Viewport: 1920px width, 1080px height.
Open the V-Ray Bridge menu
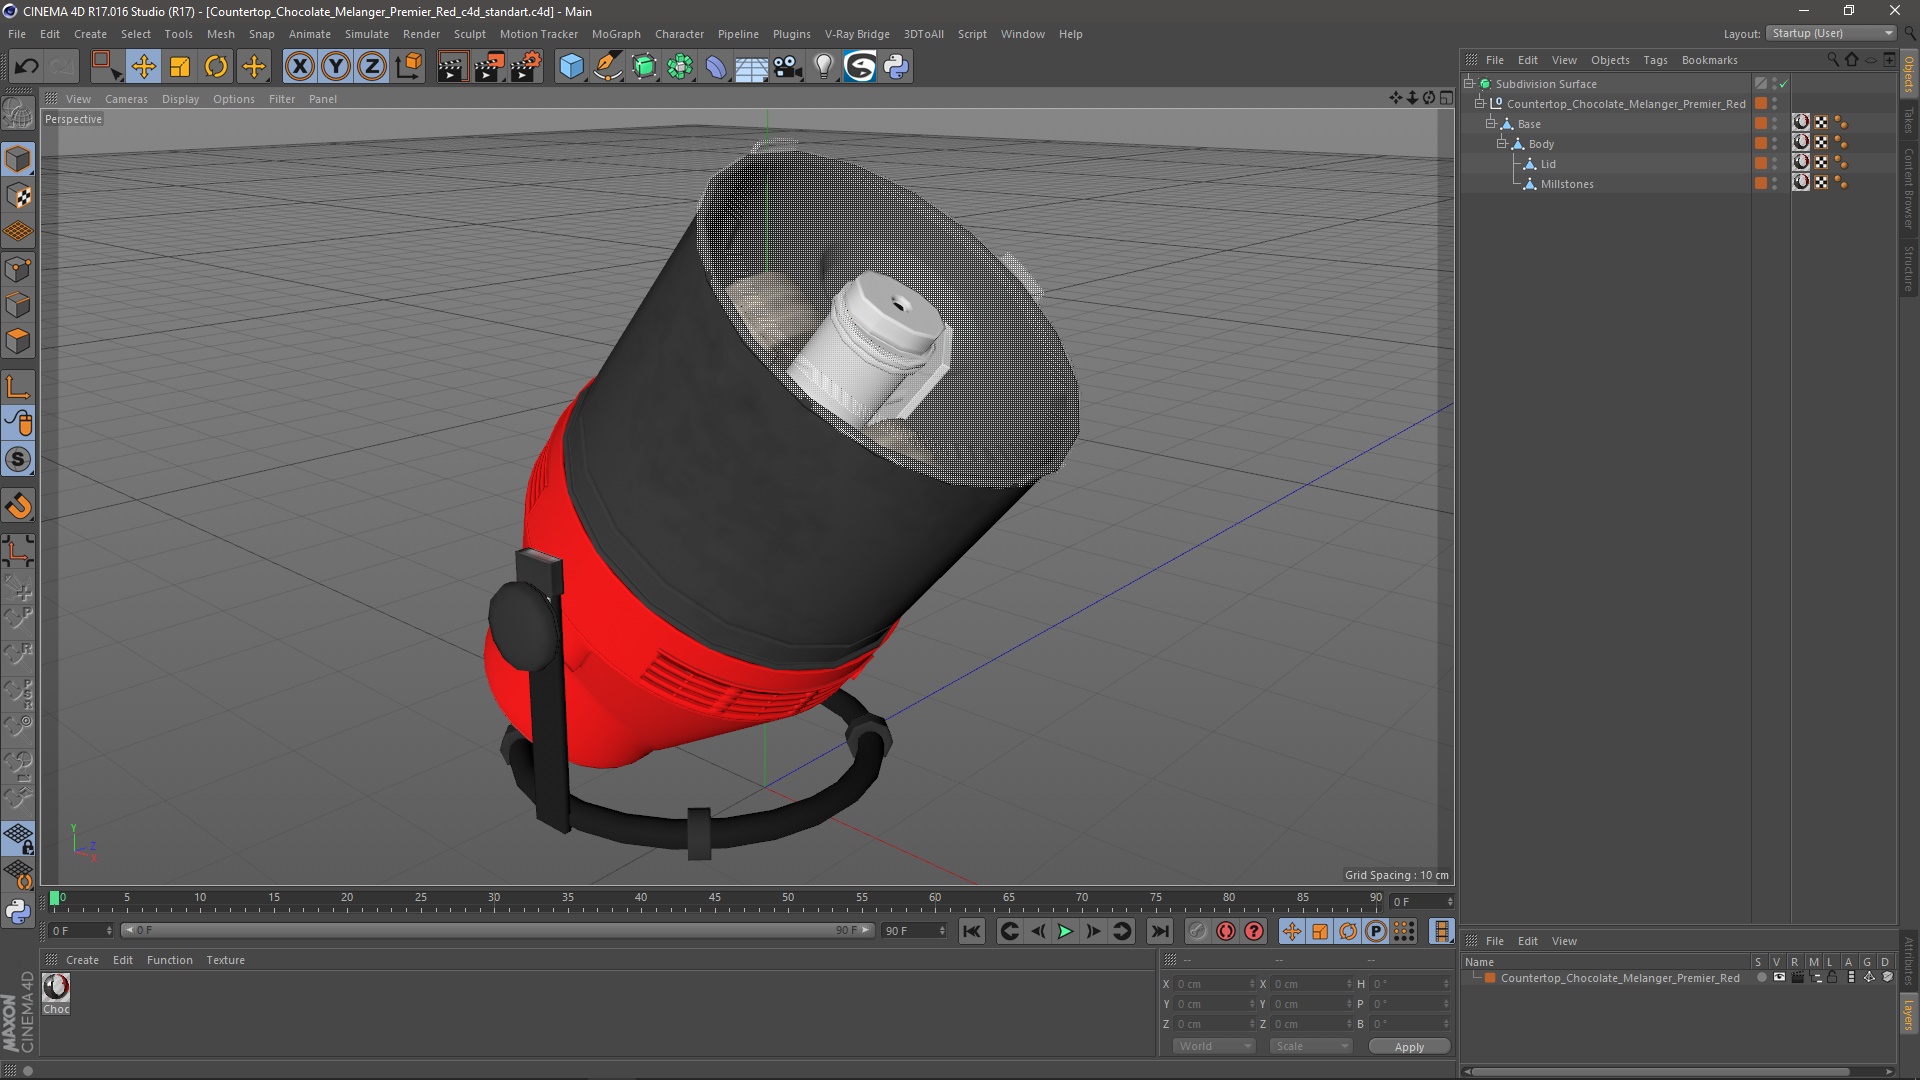(x=857, y=34)
